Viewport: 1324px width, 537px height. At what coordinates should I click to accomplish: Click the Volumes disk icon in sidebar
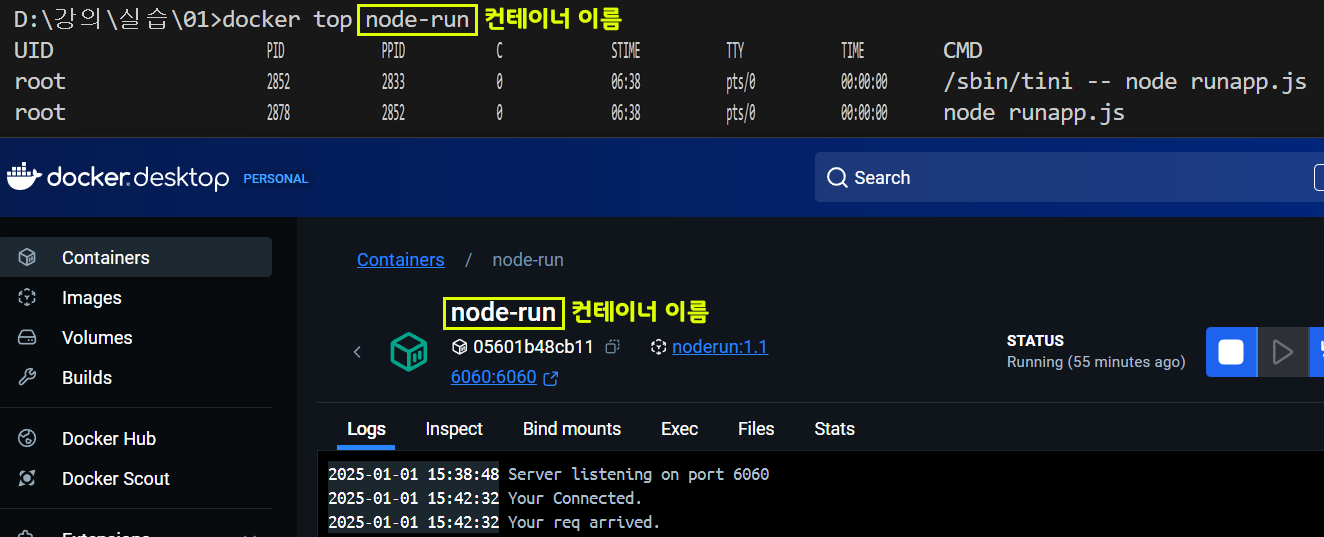coord(28,337)
